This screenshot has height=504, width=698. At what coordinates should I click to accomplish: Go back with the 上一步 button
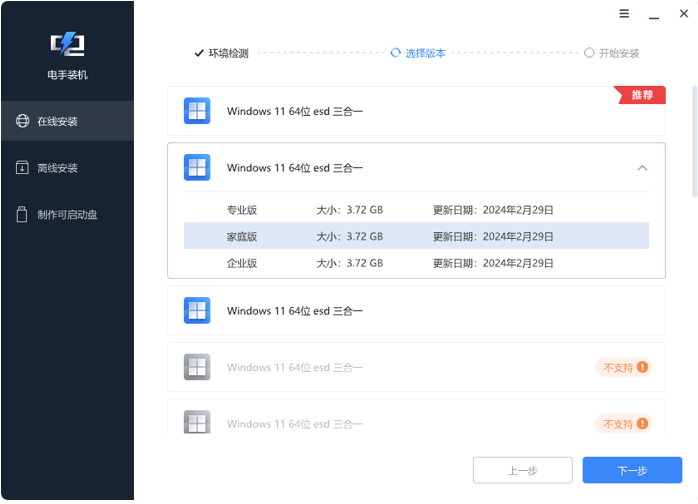pyautogui.click(x=523, y=470)
